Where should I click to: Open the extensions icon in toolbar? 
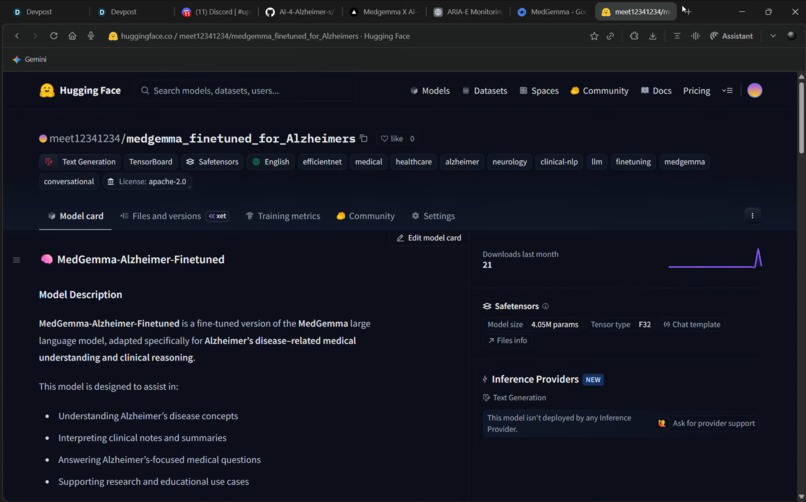(x=634, y=36)
